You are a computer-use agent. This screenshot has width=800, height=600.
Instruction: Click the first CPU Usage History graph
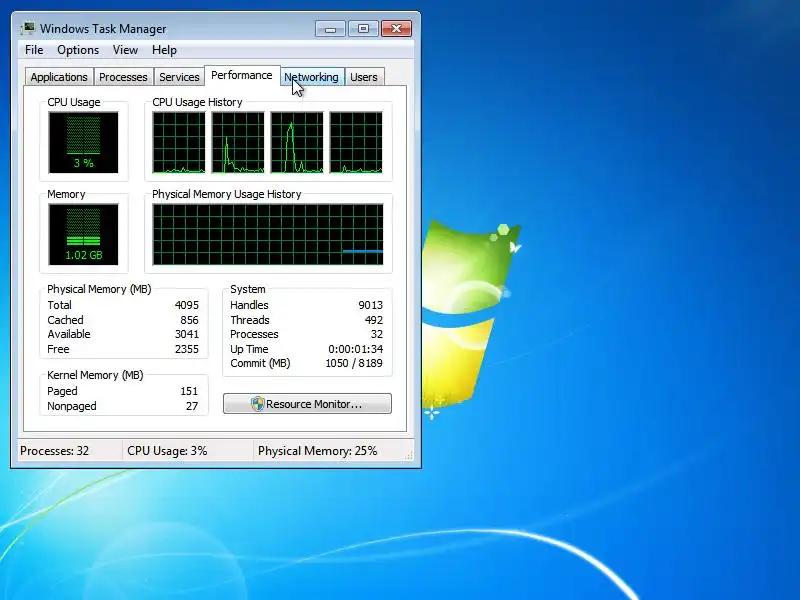(x=179, y=142)
